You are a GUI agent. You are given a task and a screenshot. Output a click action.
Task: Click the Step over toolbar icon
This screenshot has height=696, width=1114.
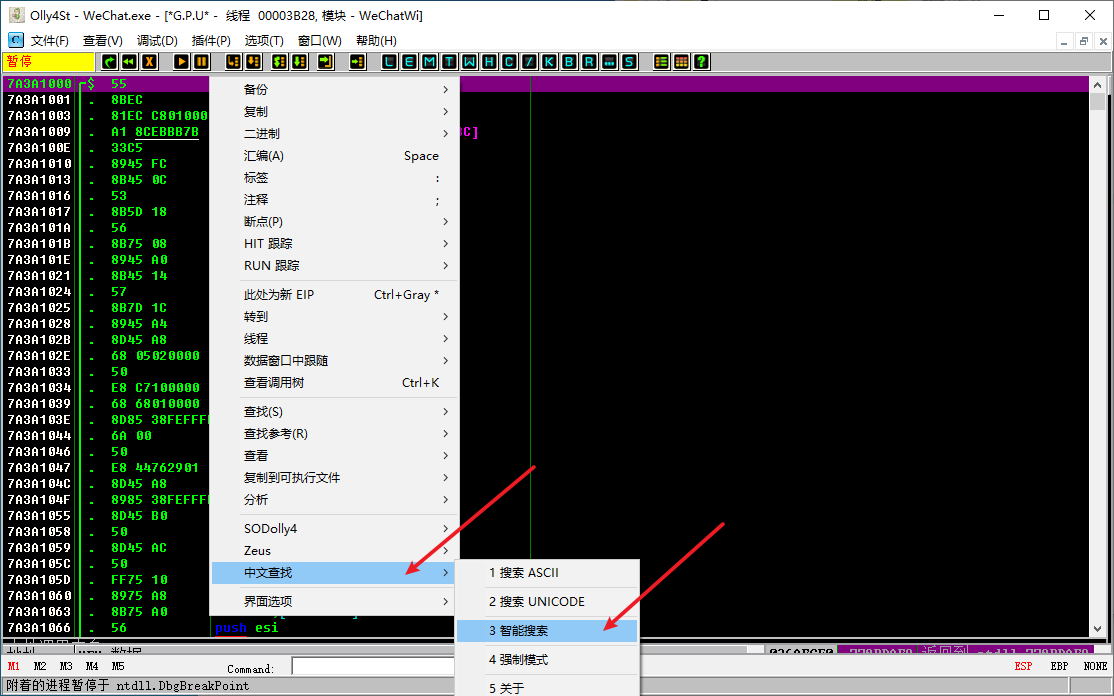pyautogui.click(x=254, y=62)
